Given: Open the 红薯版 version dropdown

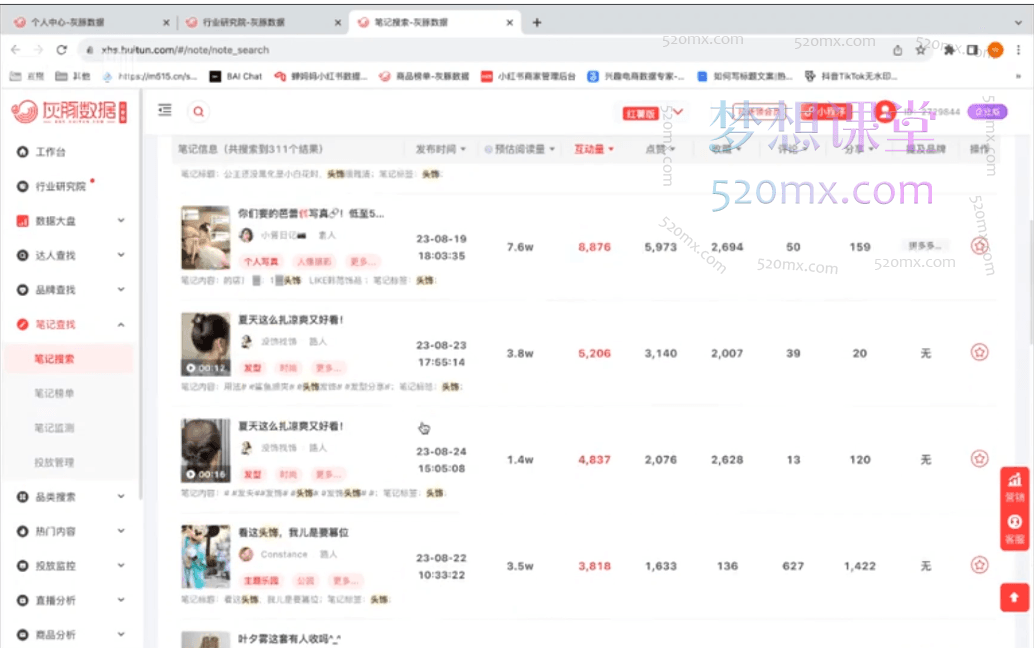Looking at the screenshot, I should (654, 113).
